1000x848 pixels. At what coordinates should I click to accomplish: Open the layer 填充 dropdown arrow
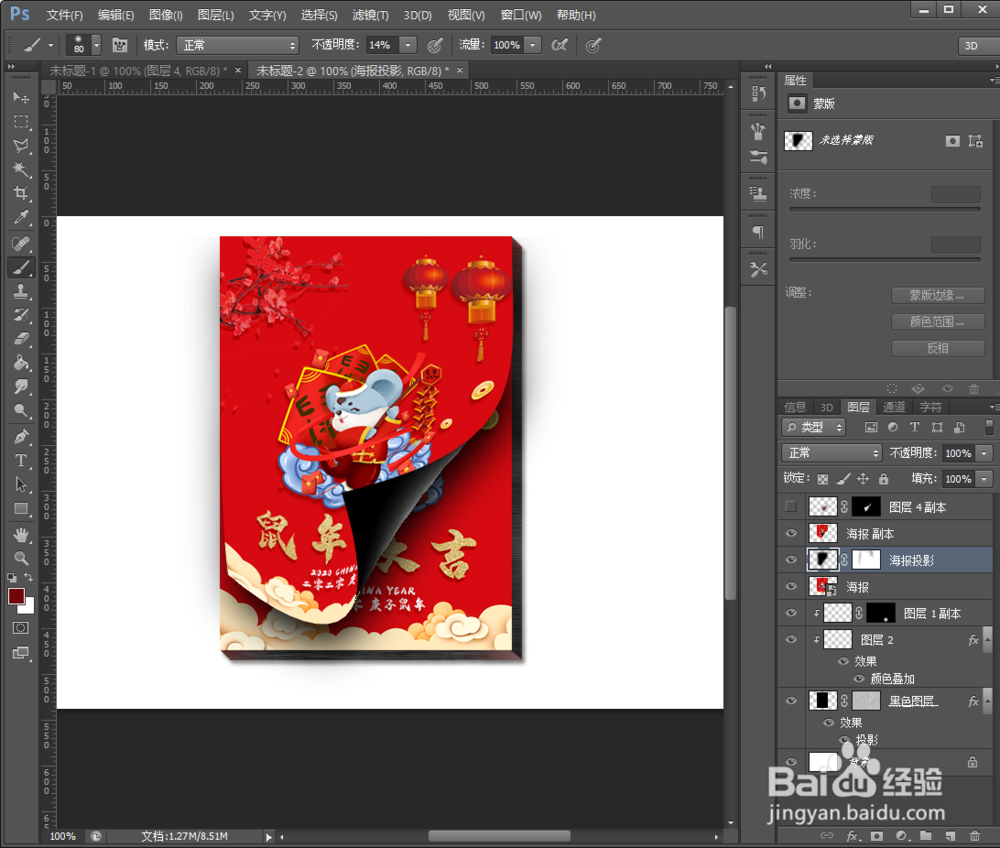[x=985, y=479]
